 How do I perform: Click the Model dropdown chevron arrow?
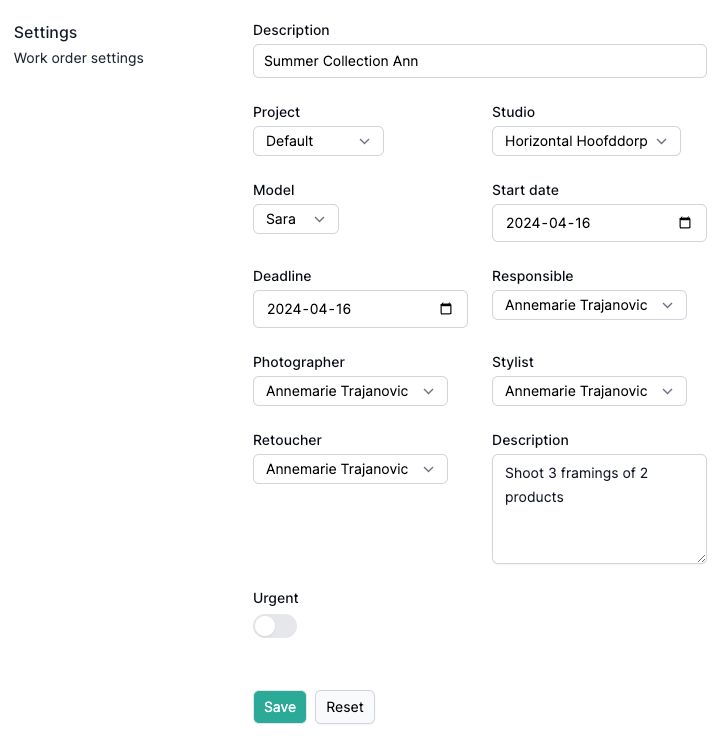click(319, 219)
